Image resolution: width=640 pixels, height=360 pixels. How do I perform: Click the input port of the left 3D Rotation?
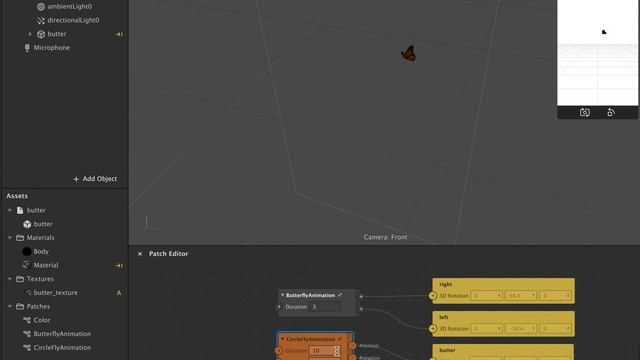tap(433, 329)
